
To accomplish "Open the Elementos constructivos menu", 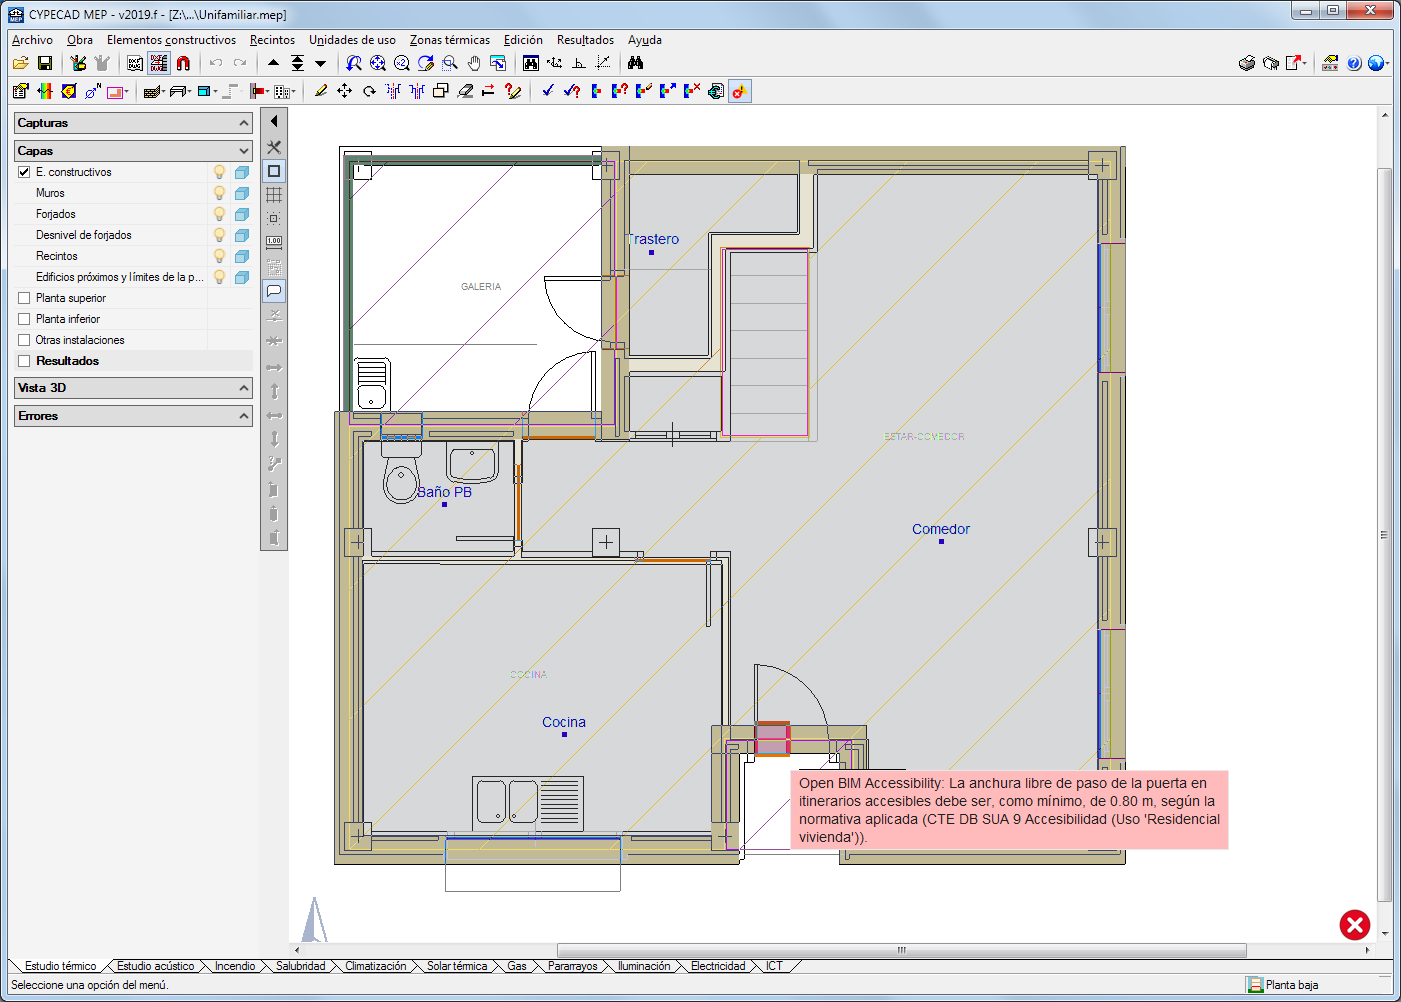I will (x=172, y=40).
